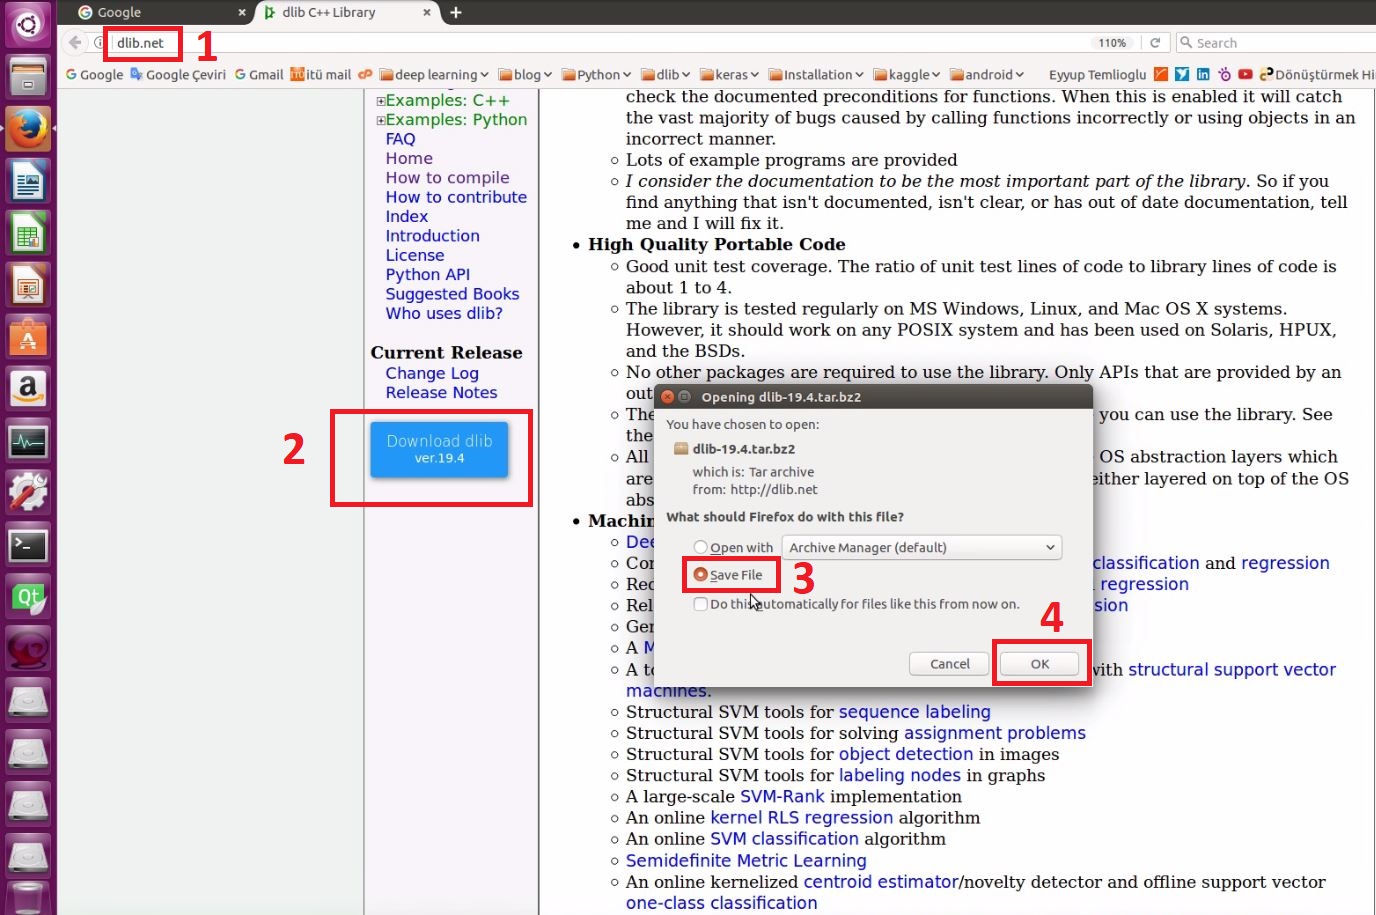Switch to the dlib C++ Library tab
This screenshot has width=1376, height=915.
point(330,13)
